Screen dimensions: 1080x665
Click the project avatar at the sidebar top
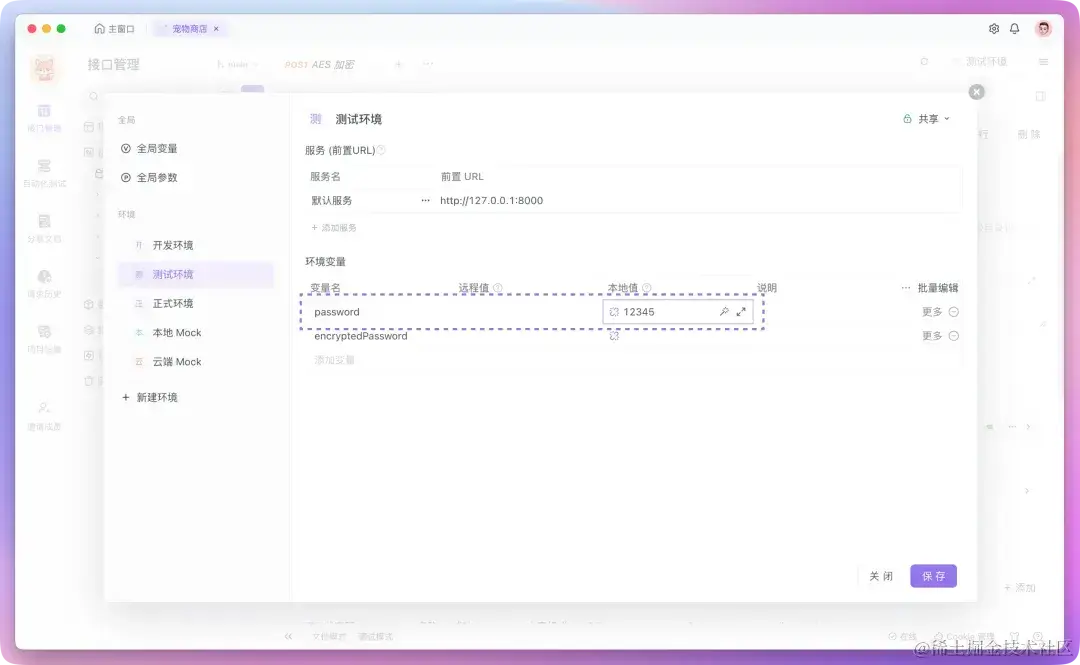point(44,67)
